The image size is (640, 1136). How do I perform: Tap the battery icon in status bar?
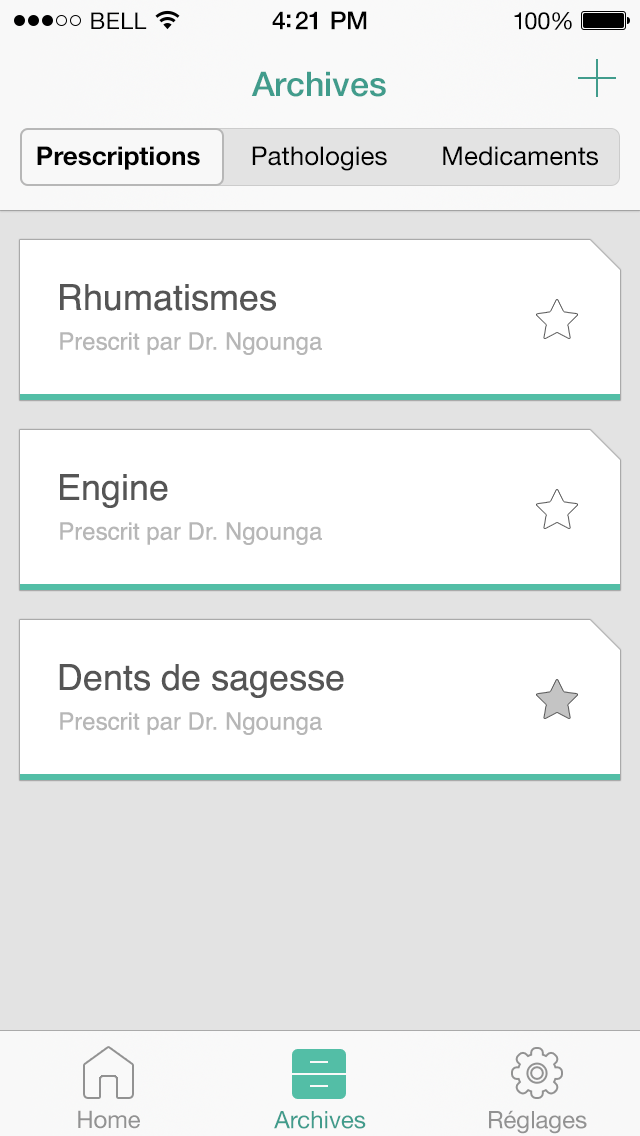(x=604, y=20)
